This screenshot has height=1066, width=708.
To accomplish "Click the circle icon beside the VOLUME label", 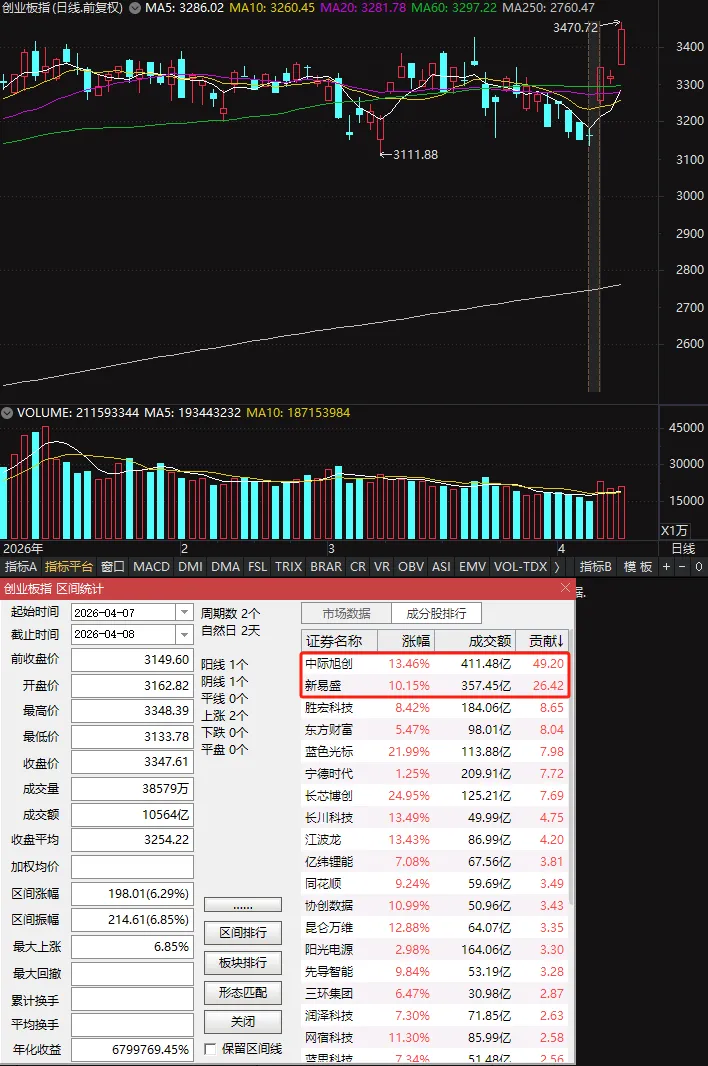I will pyautogui.click(x=7, y=413).
